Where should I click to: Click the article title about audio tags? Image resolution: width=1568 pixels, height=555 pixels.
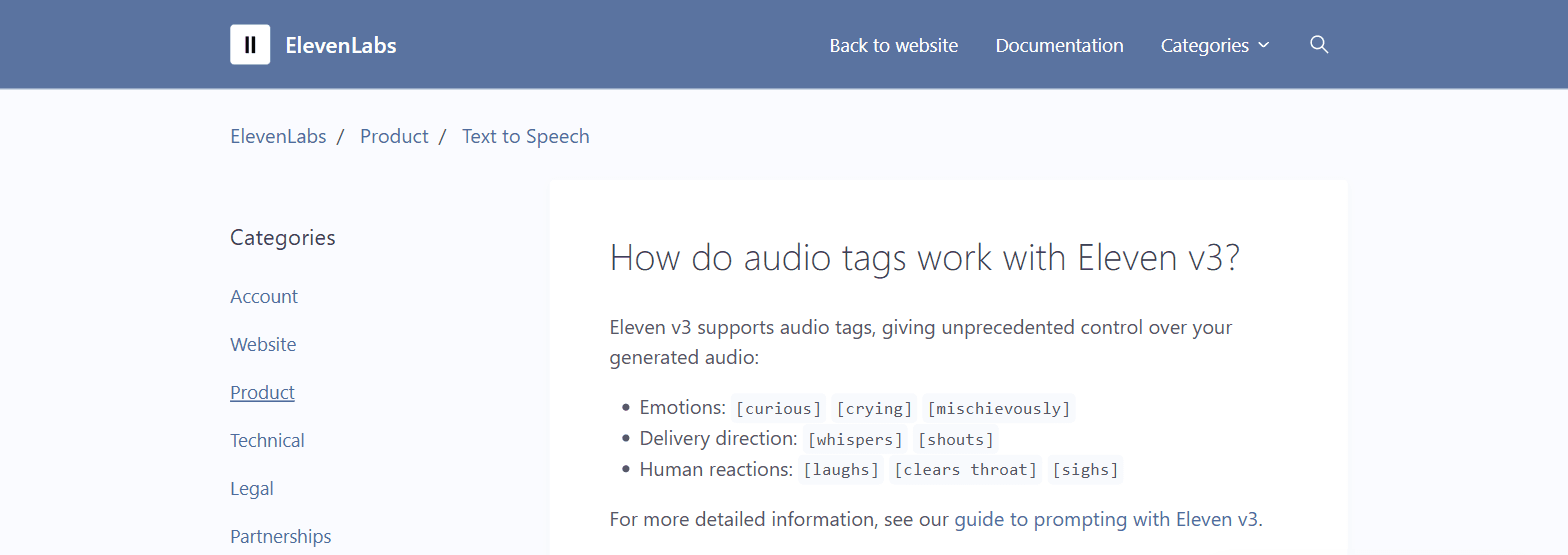[x=925, y=258]
